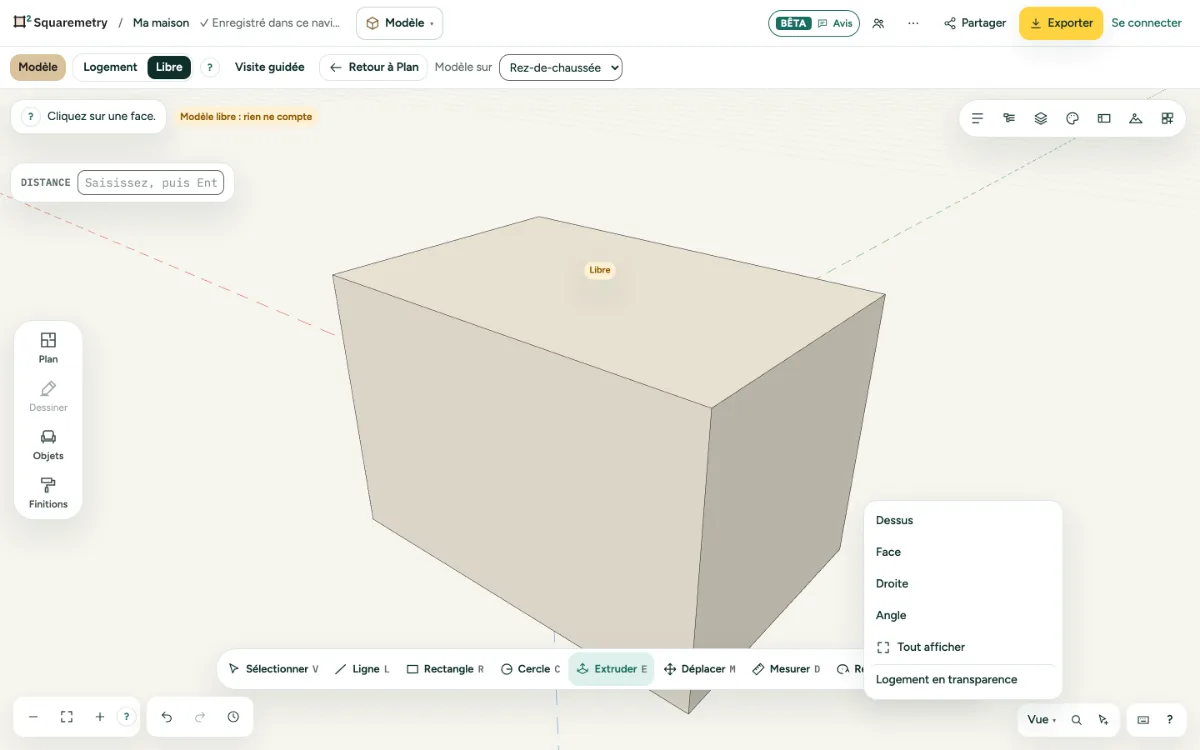This screenshot has width=1200, height=750.
Task: Open the Plan view from the sidebar
Action: click(x=48, y=347)
